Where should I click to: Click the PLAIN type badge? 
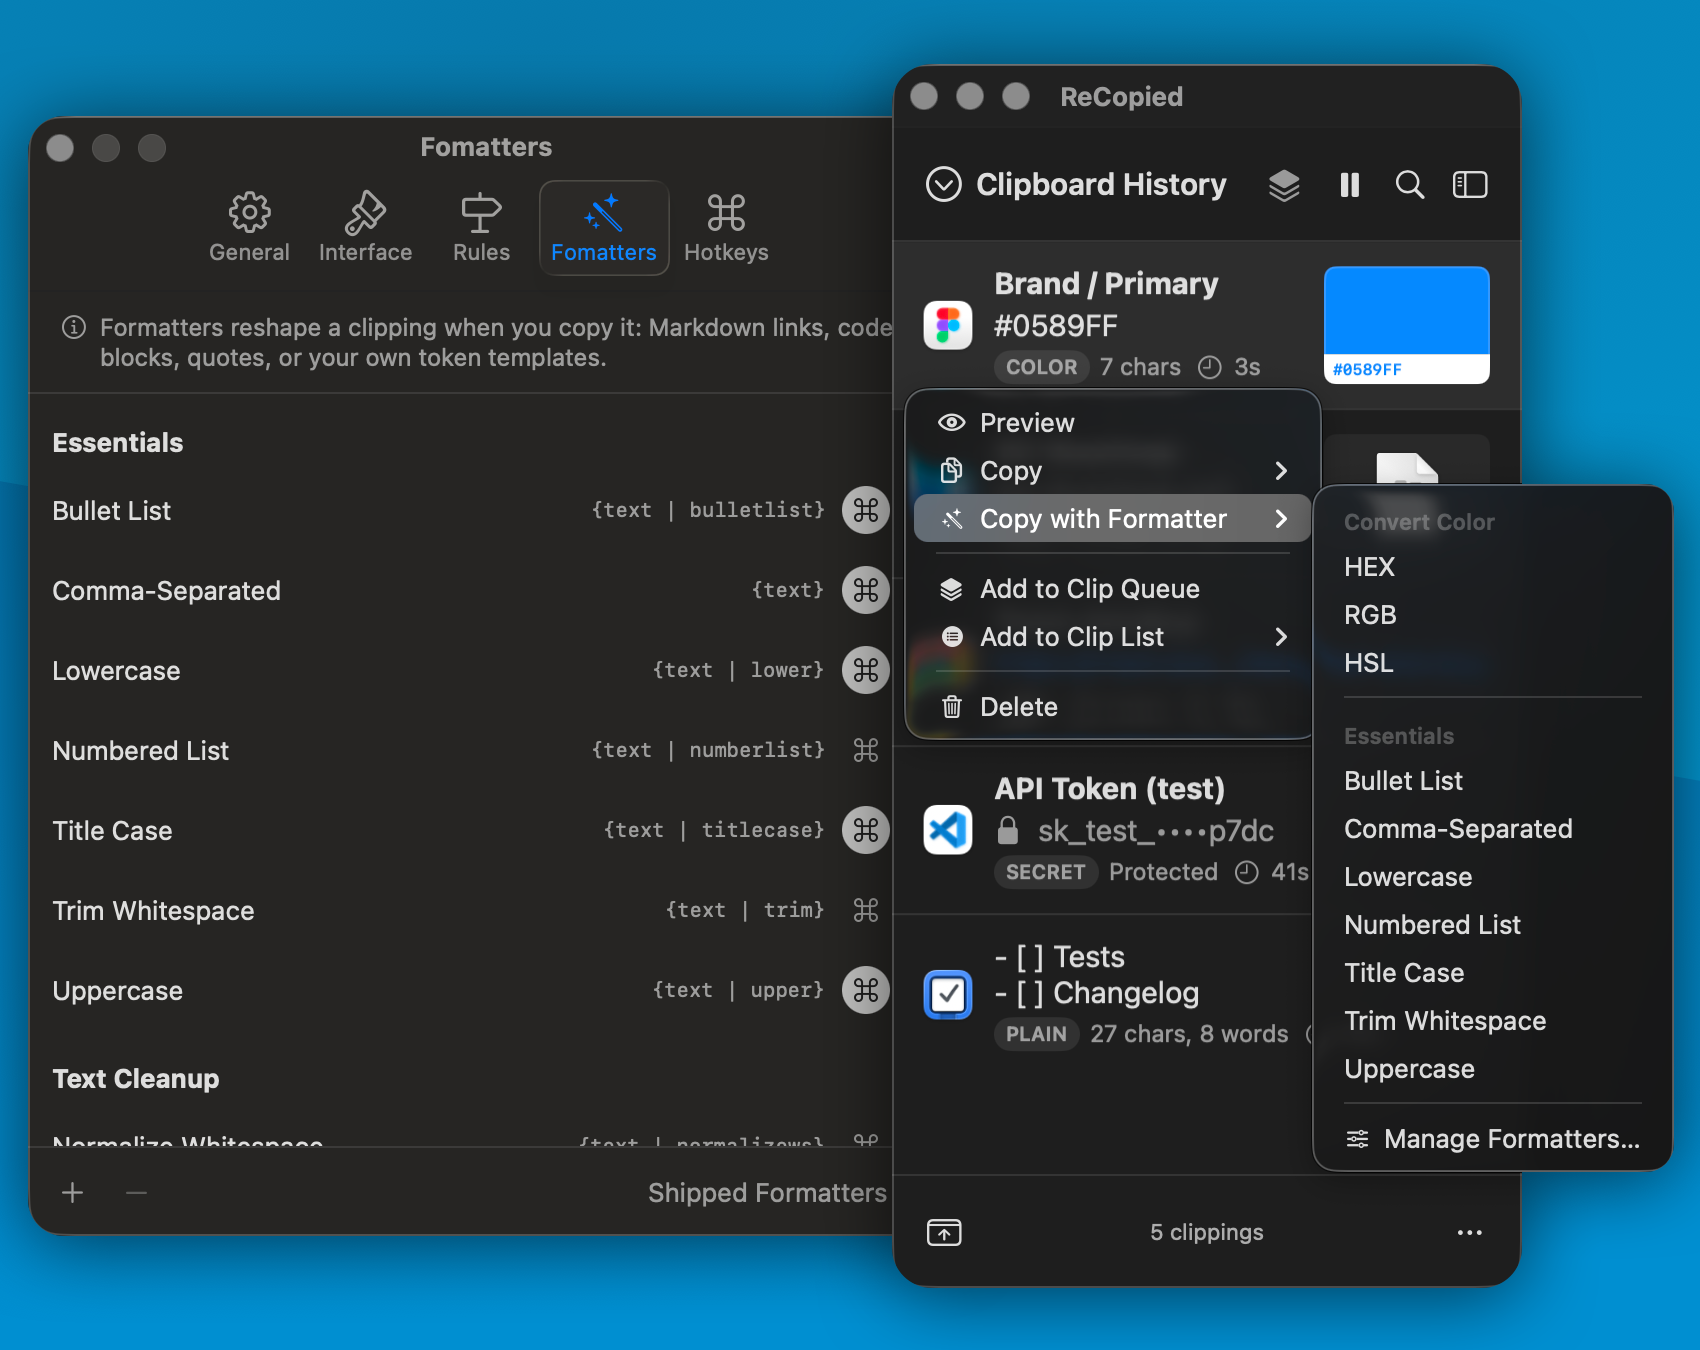tap(1036, 1034)
